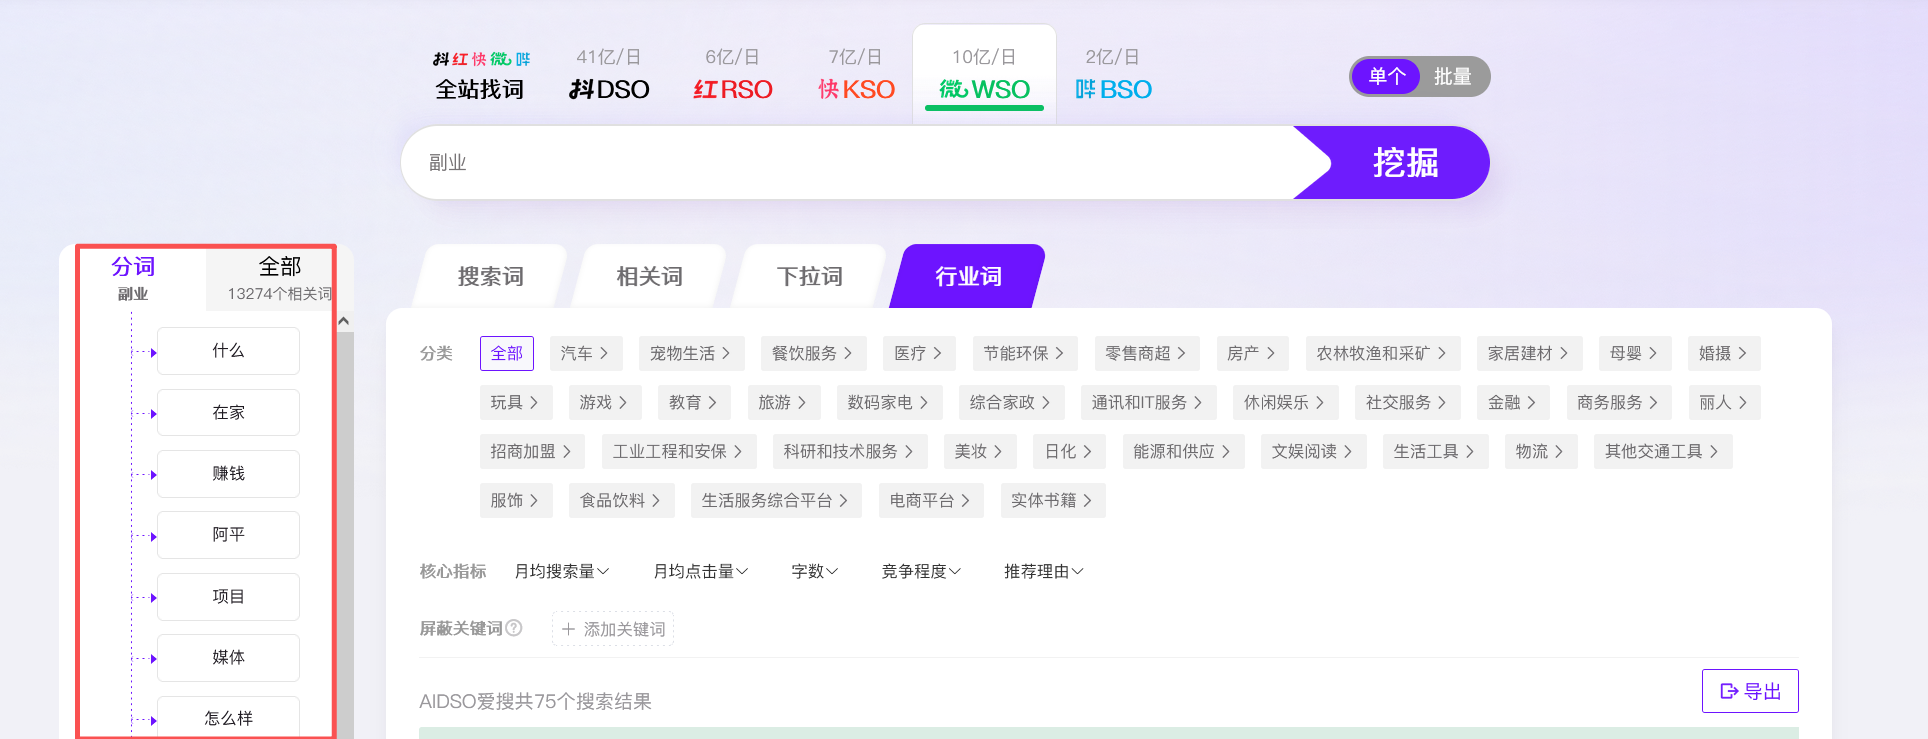1928x739 pixels.
Task: Click the plus icon in 添加关键词
Action: pos(568,629)
